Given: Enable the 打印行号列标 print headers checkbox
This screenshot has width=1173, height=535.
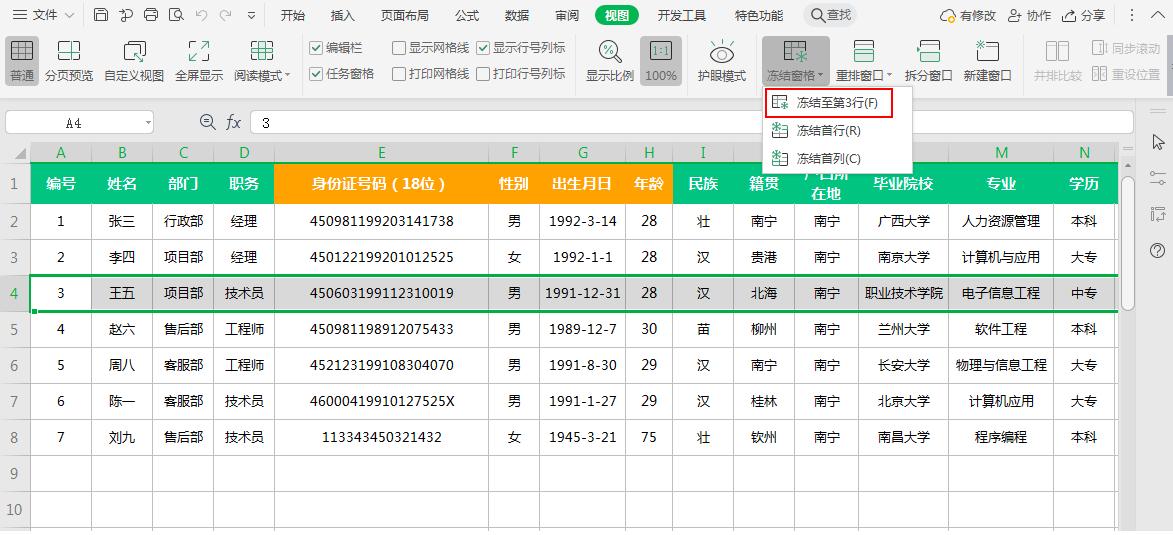Looking at the screenshot, I should pyautogui.click(x=483, y=74).
